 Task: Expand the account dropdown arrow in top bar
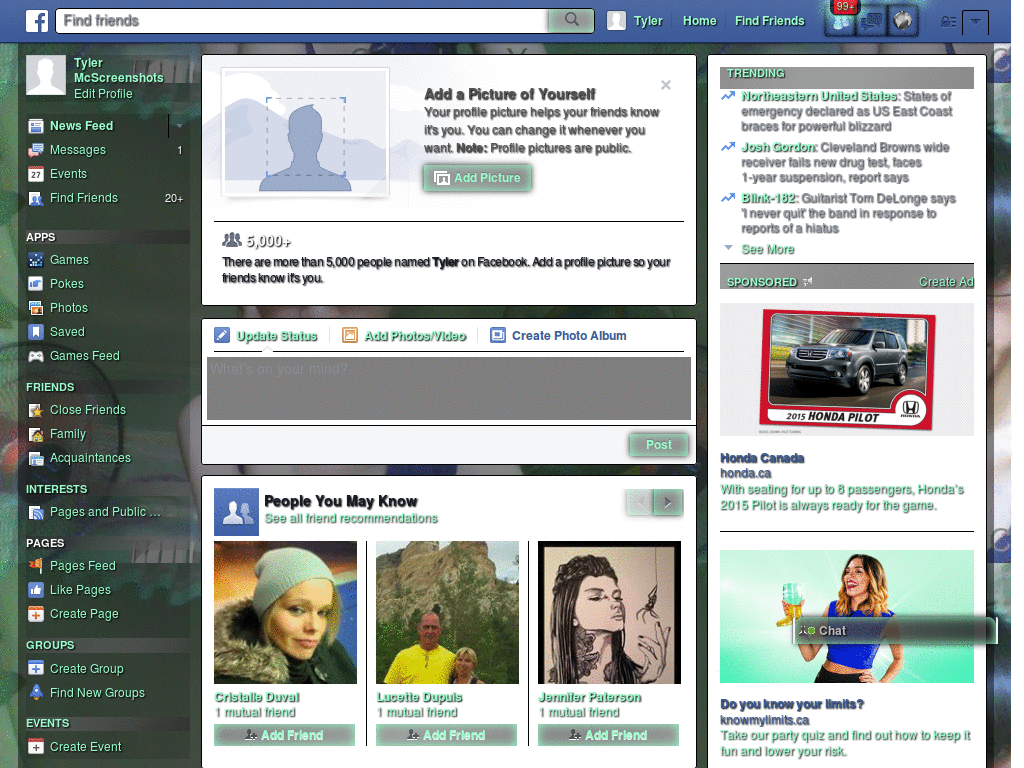point(975,22)
